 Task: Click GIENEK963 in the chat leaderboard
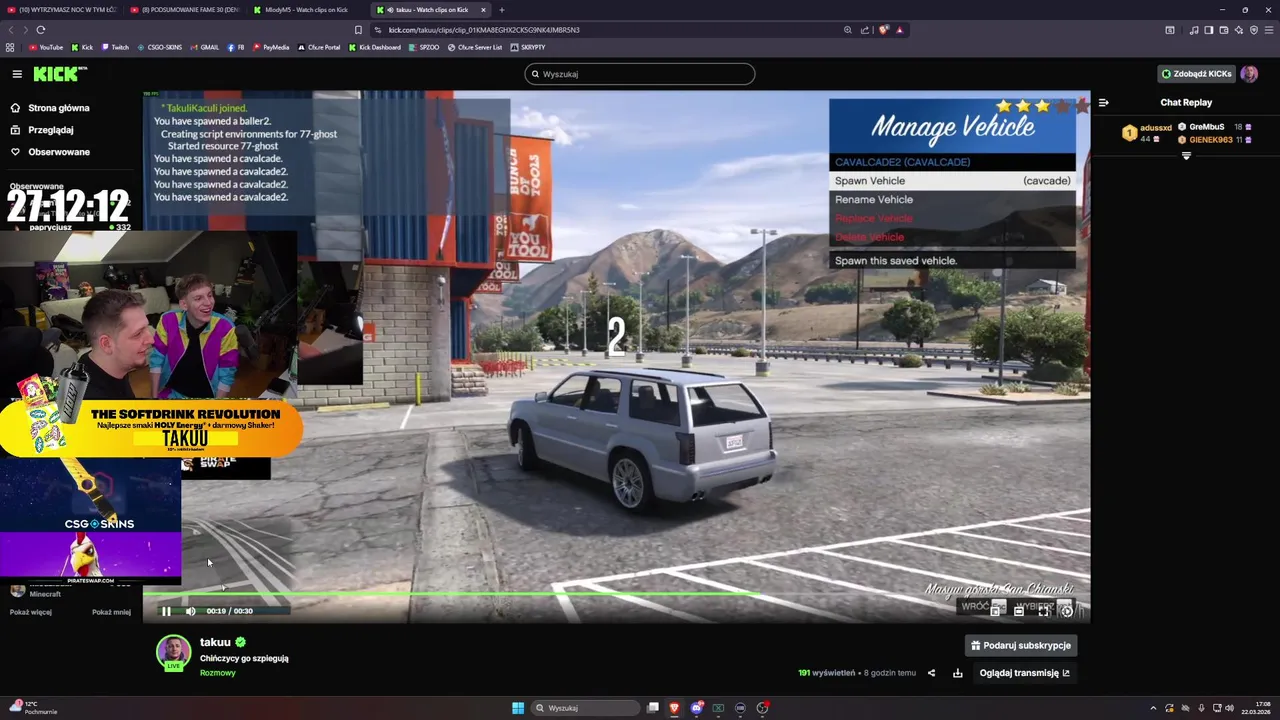1210,140
